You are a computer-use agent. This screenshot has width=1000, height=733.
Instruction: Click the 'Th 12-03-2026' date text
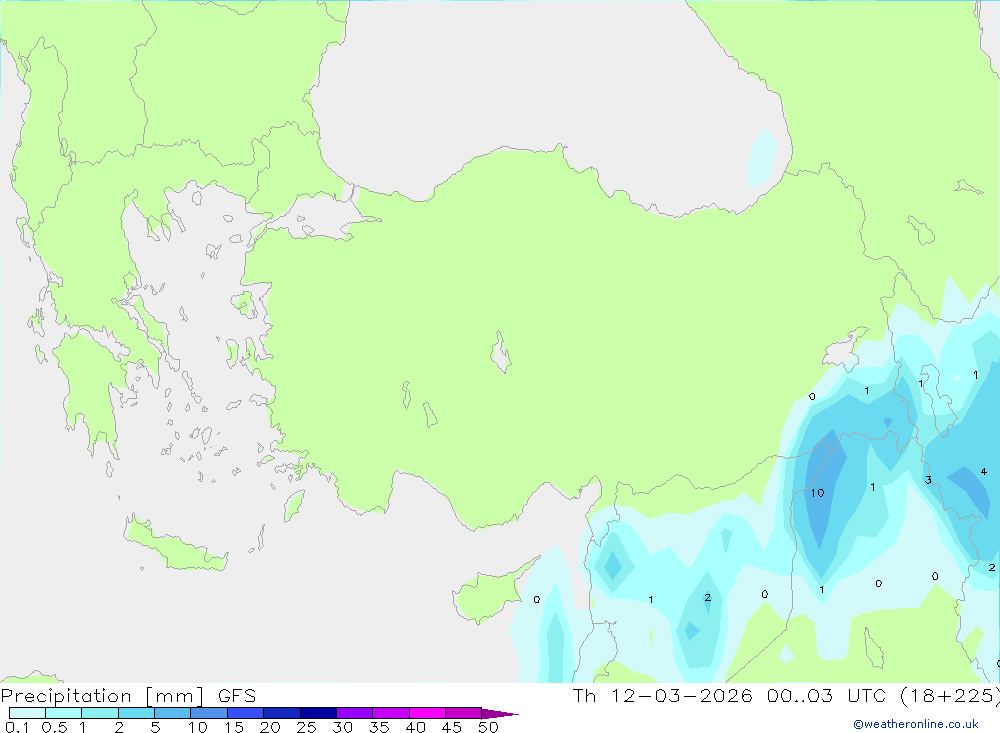(663, 695)
